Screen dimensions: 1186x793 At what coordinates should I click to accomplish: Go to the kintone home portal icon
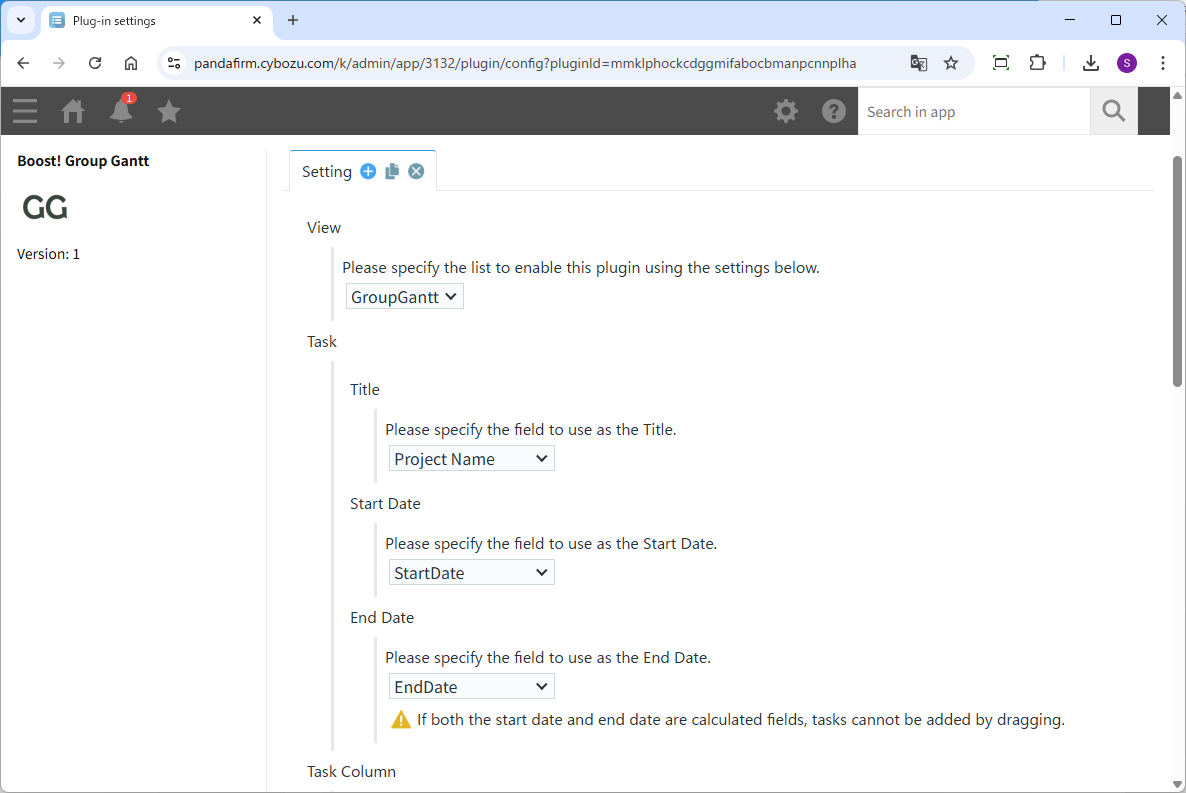pyautogui.click(x=73, y=111)
